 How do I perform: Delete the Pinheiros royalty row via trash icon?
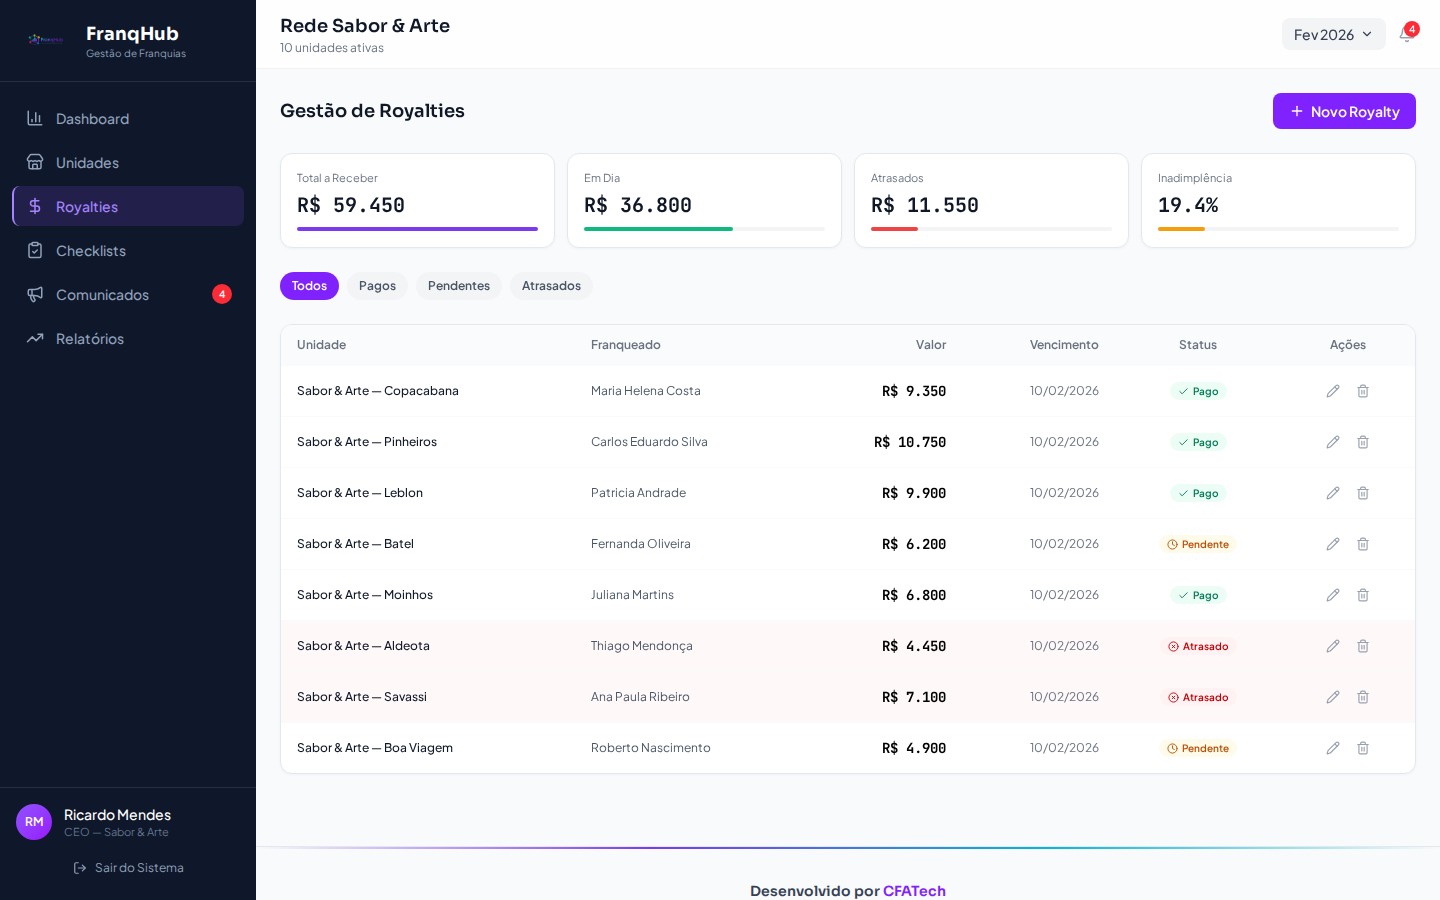[x=1362, y=442]
